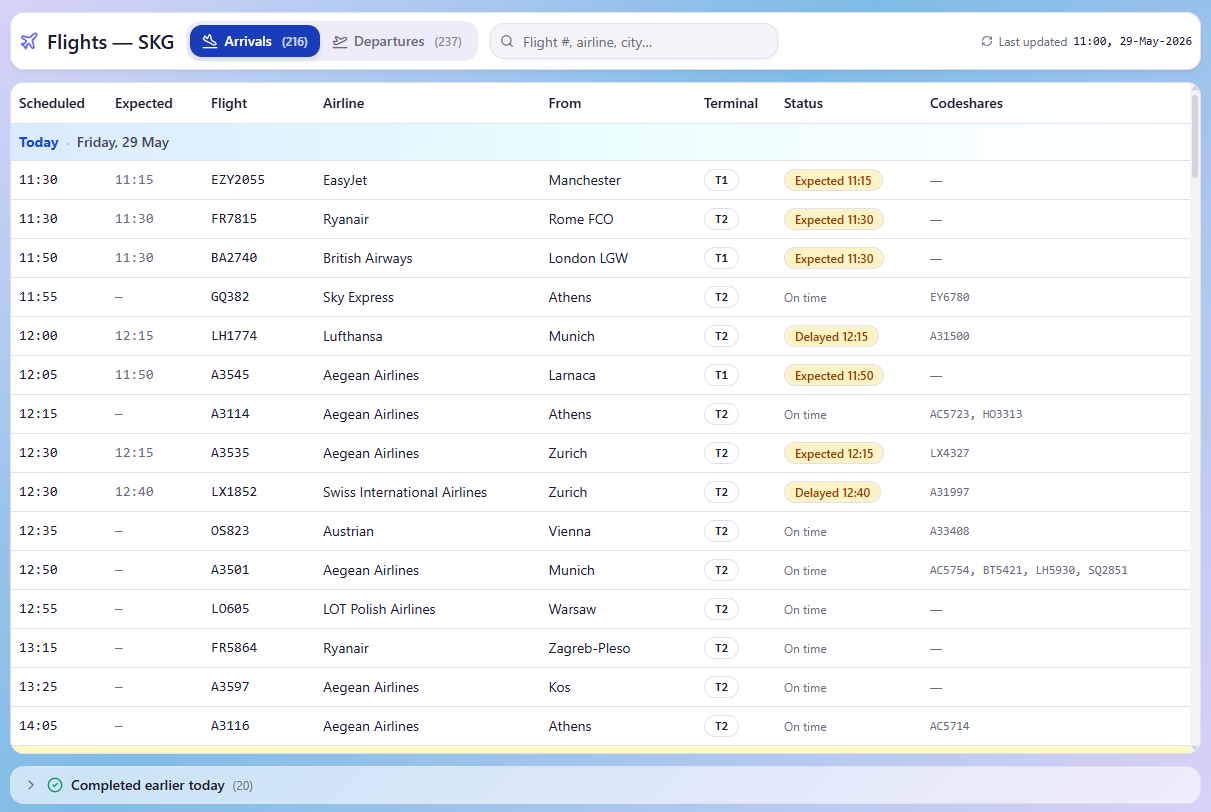Switch to the Departures tab
The image size is (1211, 812).
click(x=397, y=41)
